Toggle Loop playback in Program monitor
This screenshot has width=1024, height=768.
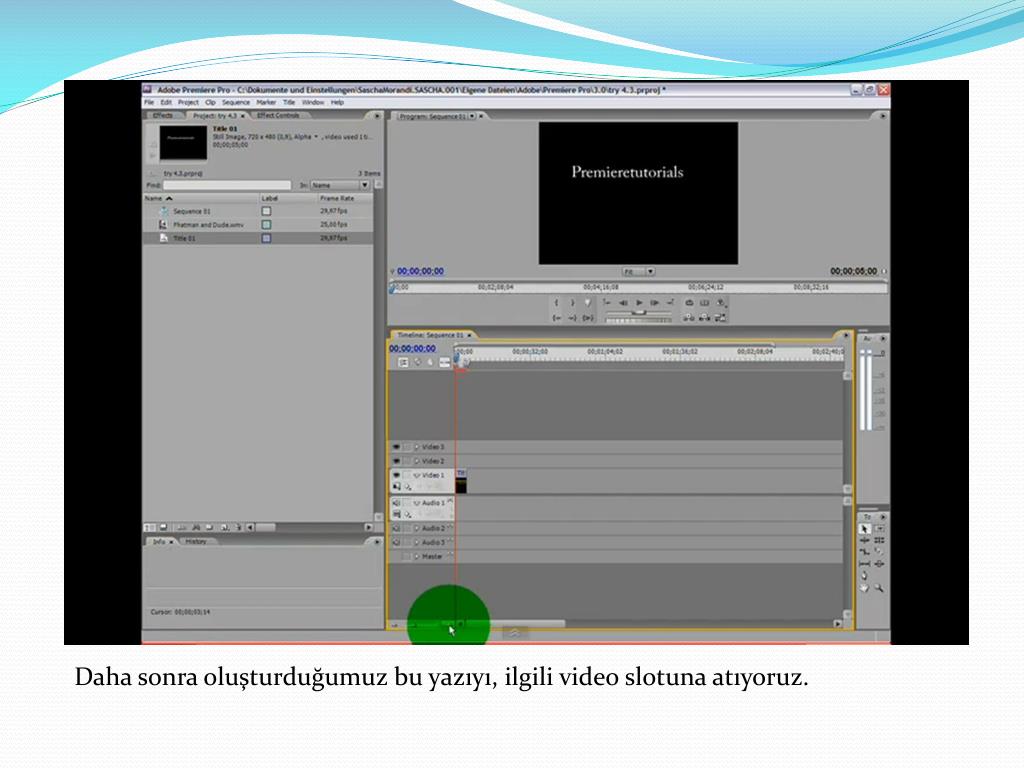(x=690, y=302)
